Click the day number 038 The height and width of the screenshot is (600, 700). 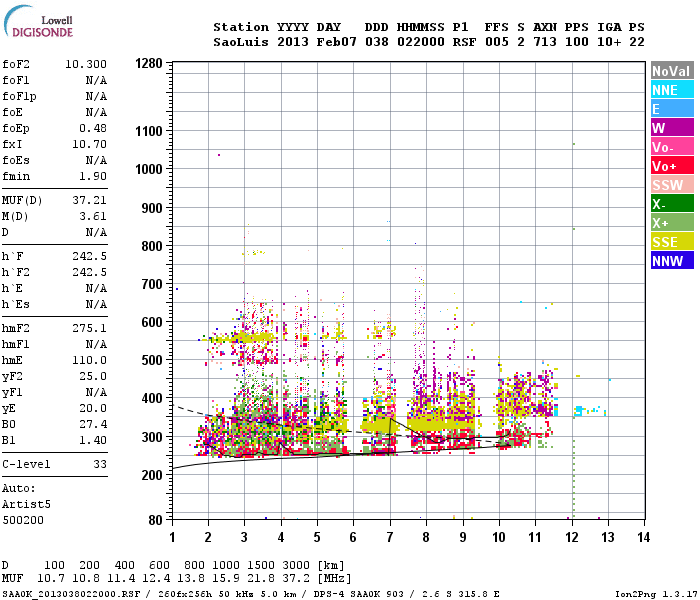(x=377, y=42)
